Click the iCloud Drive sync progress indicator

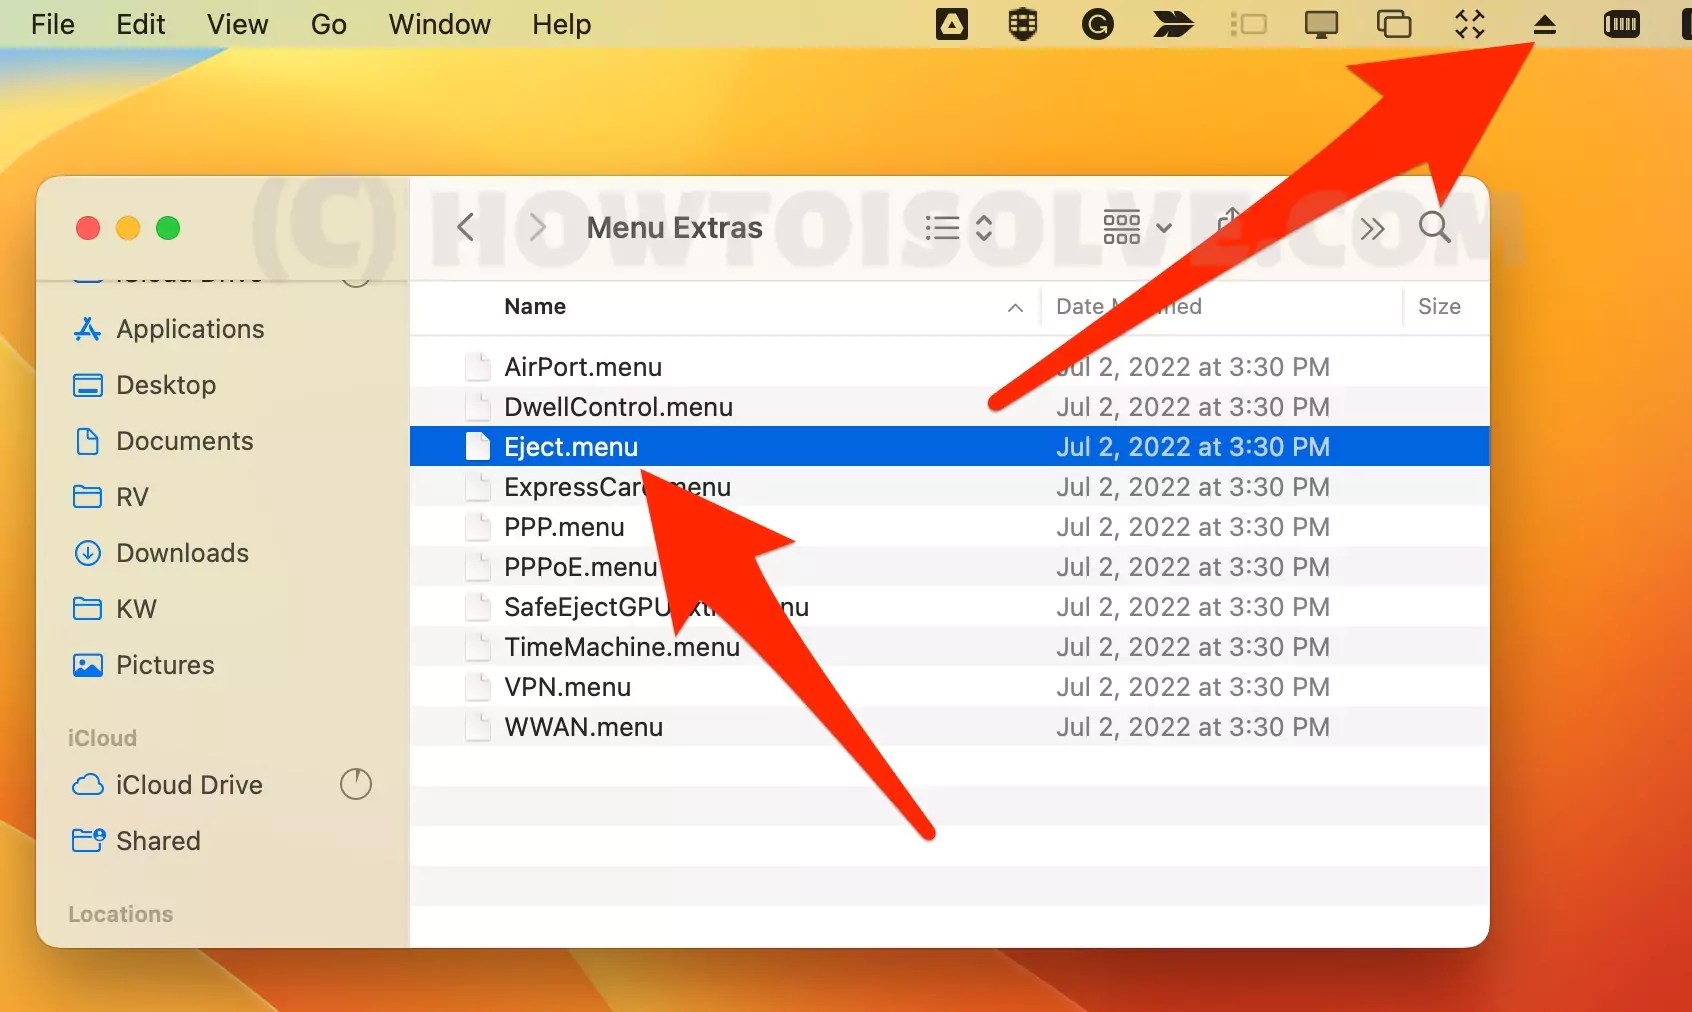click(x=355, y=785)
